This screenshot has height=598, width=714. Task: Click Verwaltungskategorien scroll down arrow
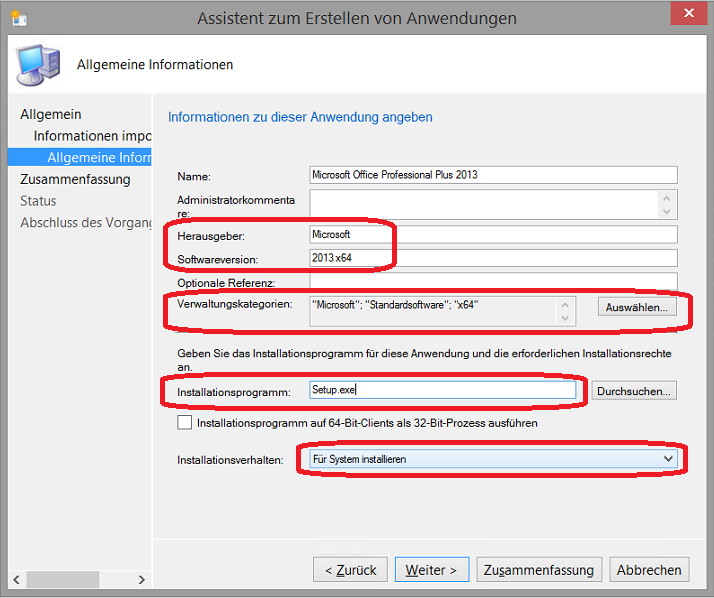tap(565, 318)
